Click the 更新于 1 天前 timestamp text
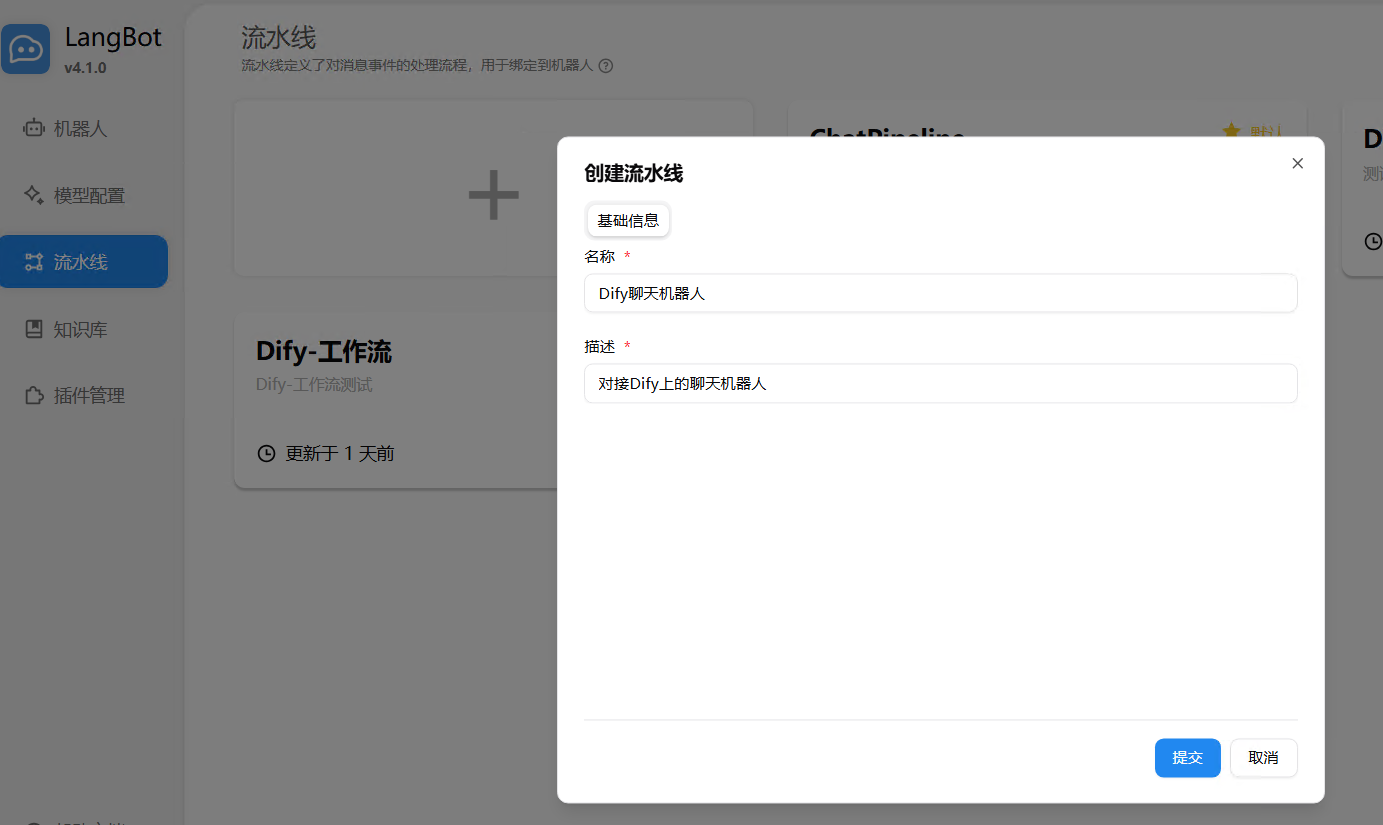 [x=340, y=454]
